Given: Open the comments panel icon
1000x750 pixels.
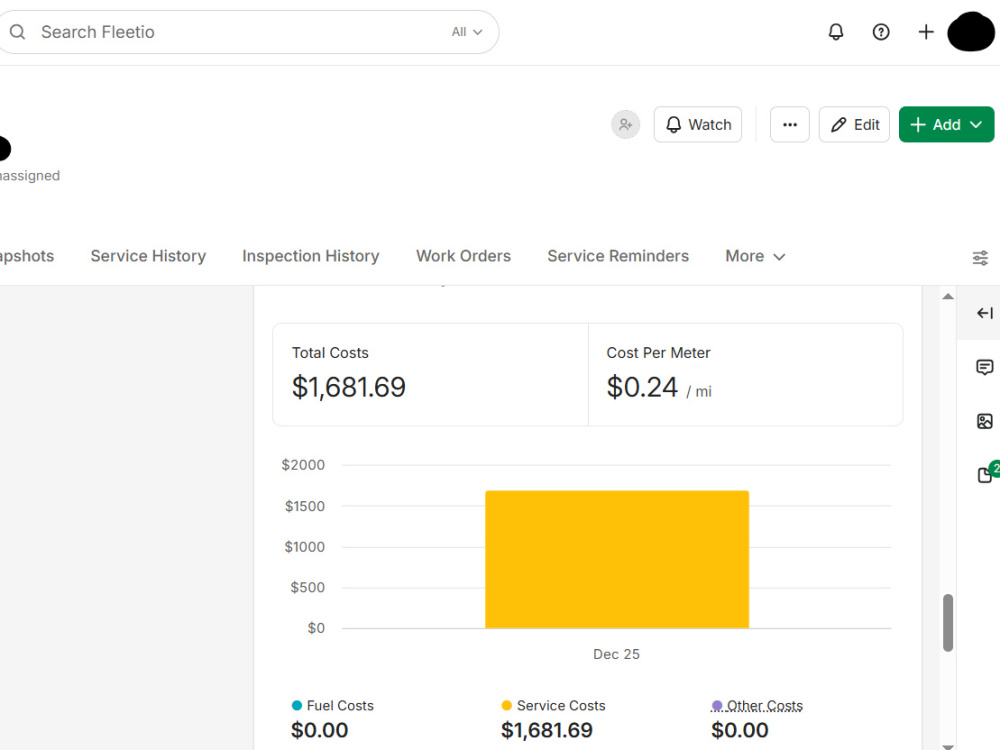Looking at the screenshot, I should coord(985,367).
